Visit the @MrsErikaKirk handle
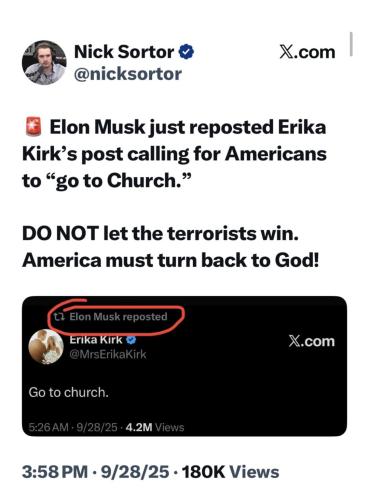Screen dimensions: 369x500 coord(108,354)
